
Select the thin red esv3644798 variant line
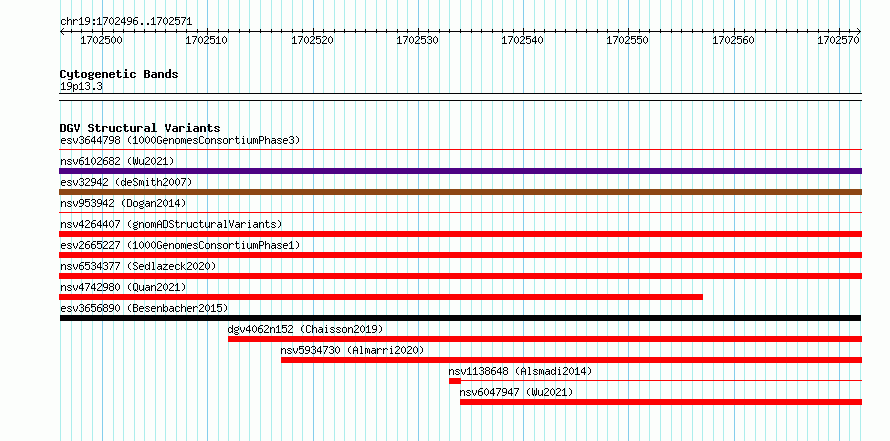[460, 150]
